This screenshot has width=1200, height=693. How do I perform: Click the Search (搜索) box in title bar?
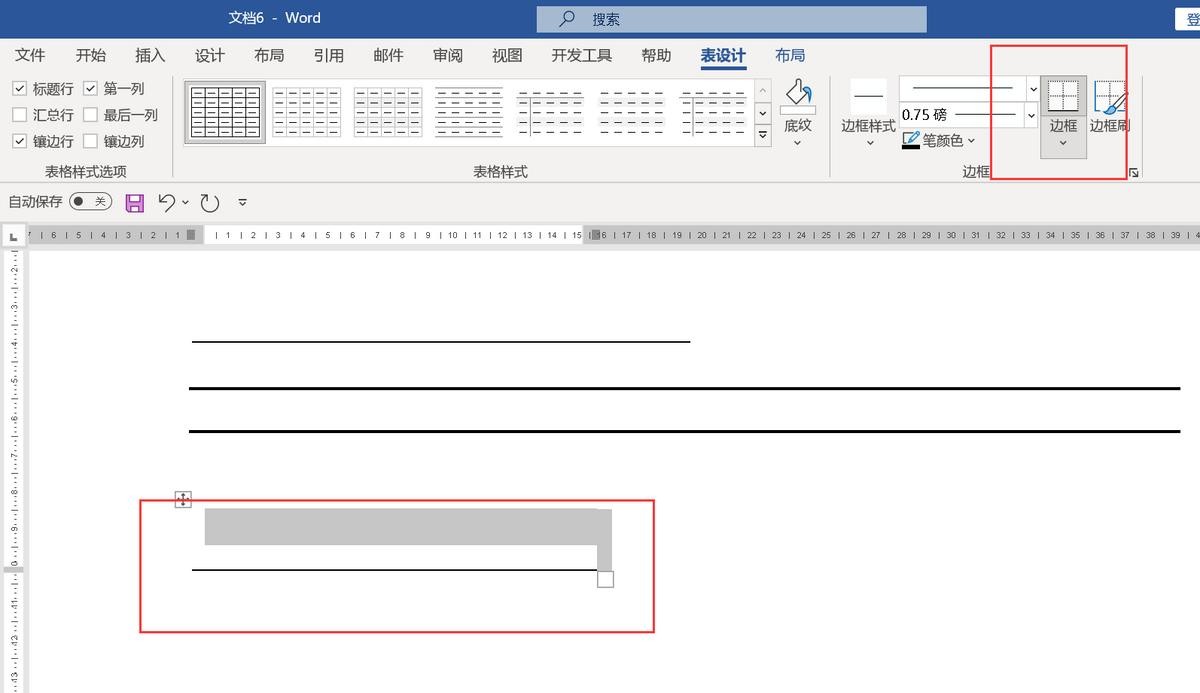731,19
